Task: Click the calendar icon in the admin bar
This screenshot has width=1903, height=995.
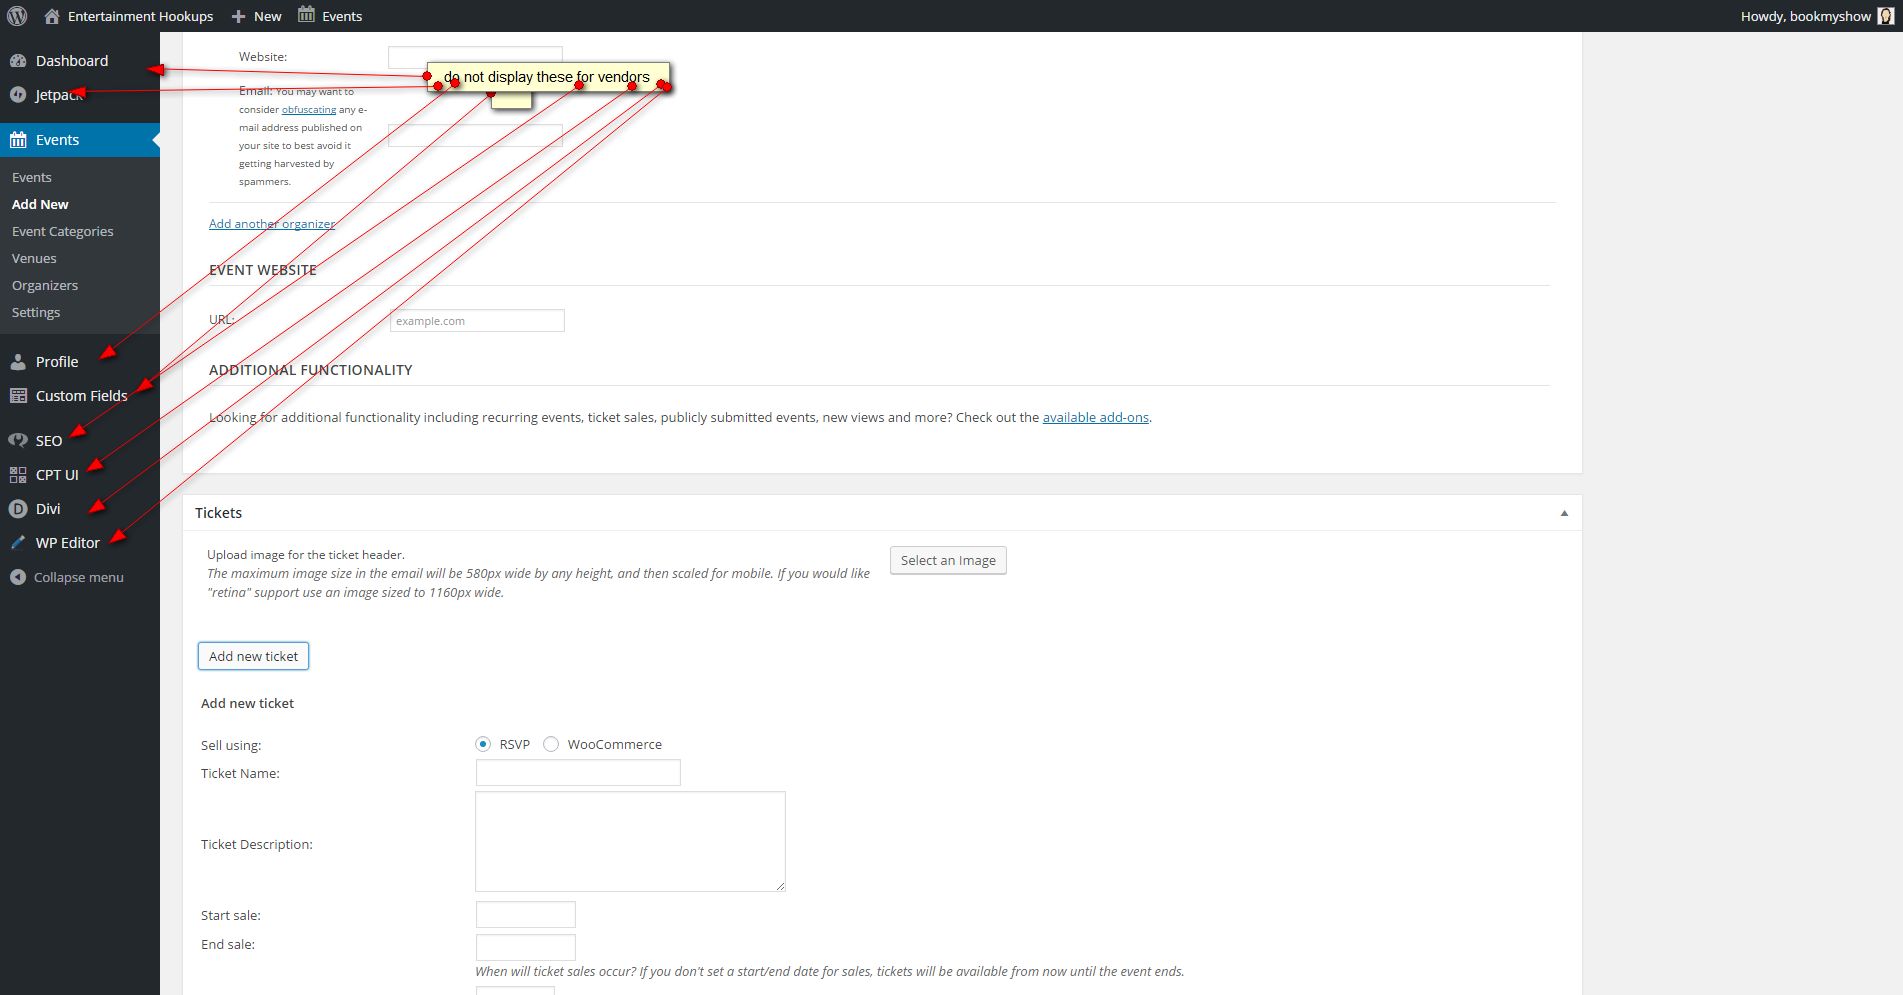Action: click(x=306, y=15)
